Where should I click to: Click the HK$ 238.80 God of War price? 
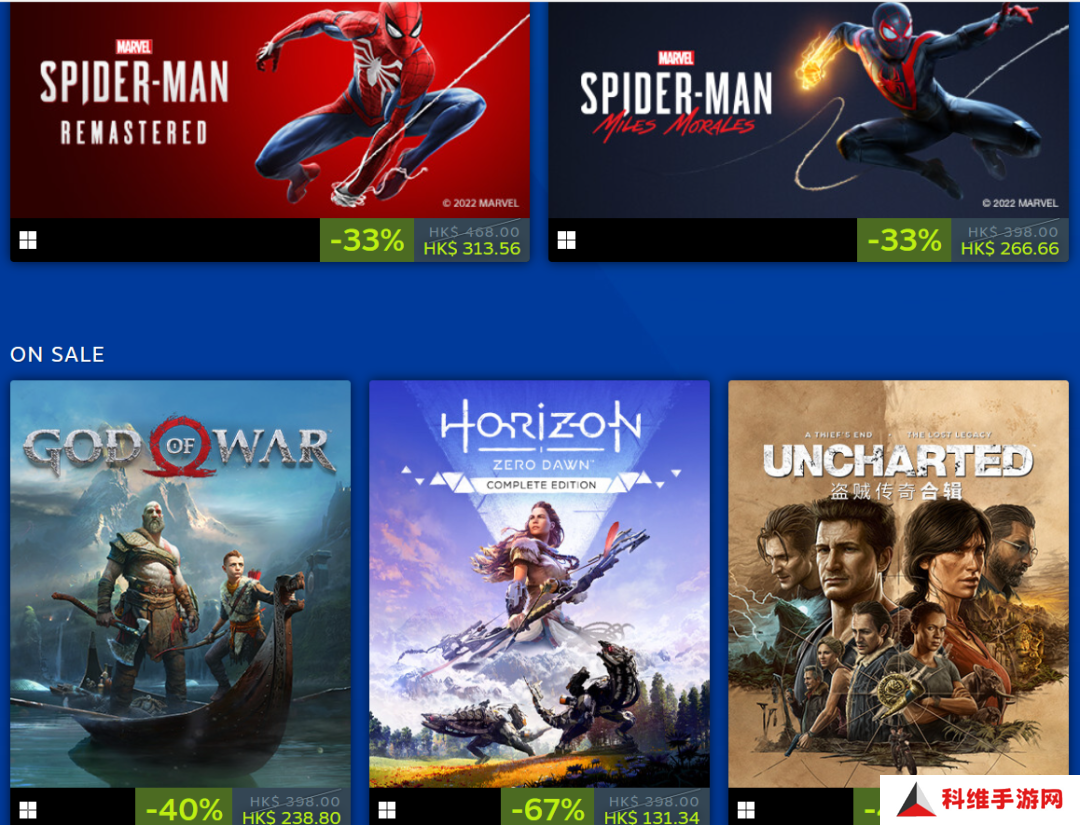point(291,817)
